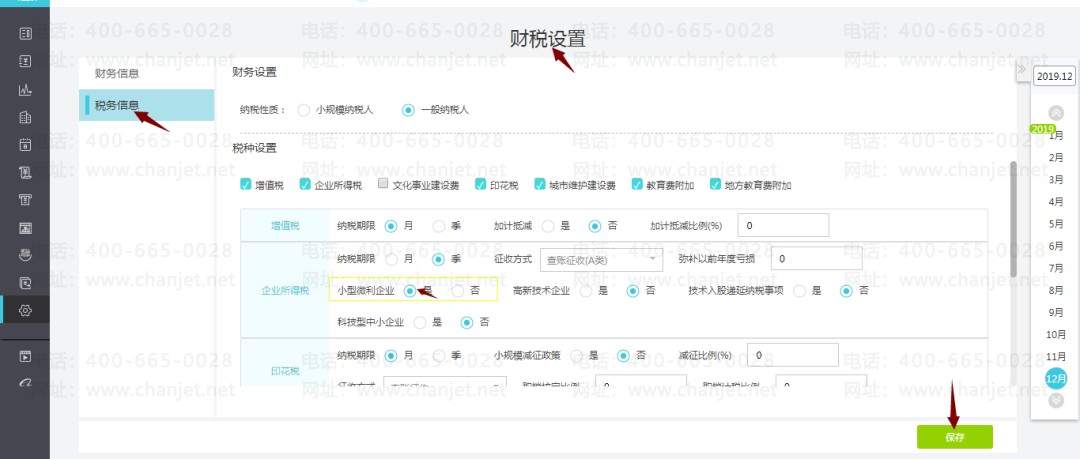Click the 2019 year badge

click(x=1042, y=129)
